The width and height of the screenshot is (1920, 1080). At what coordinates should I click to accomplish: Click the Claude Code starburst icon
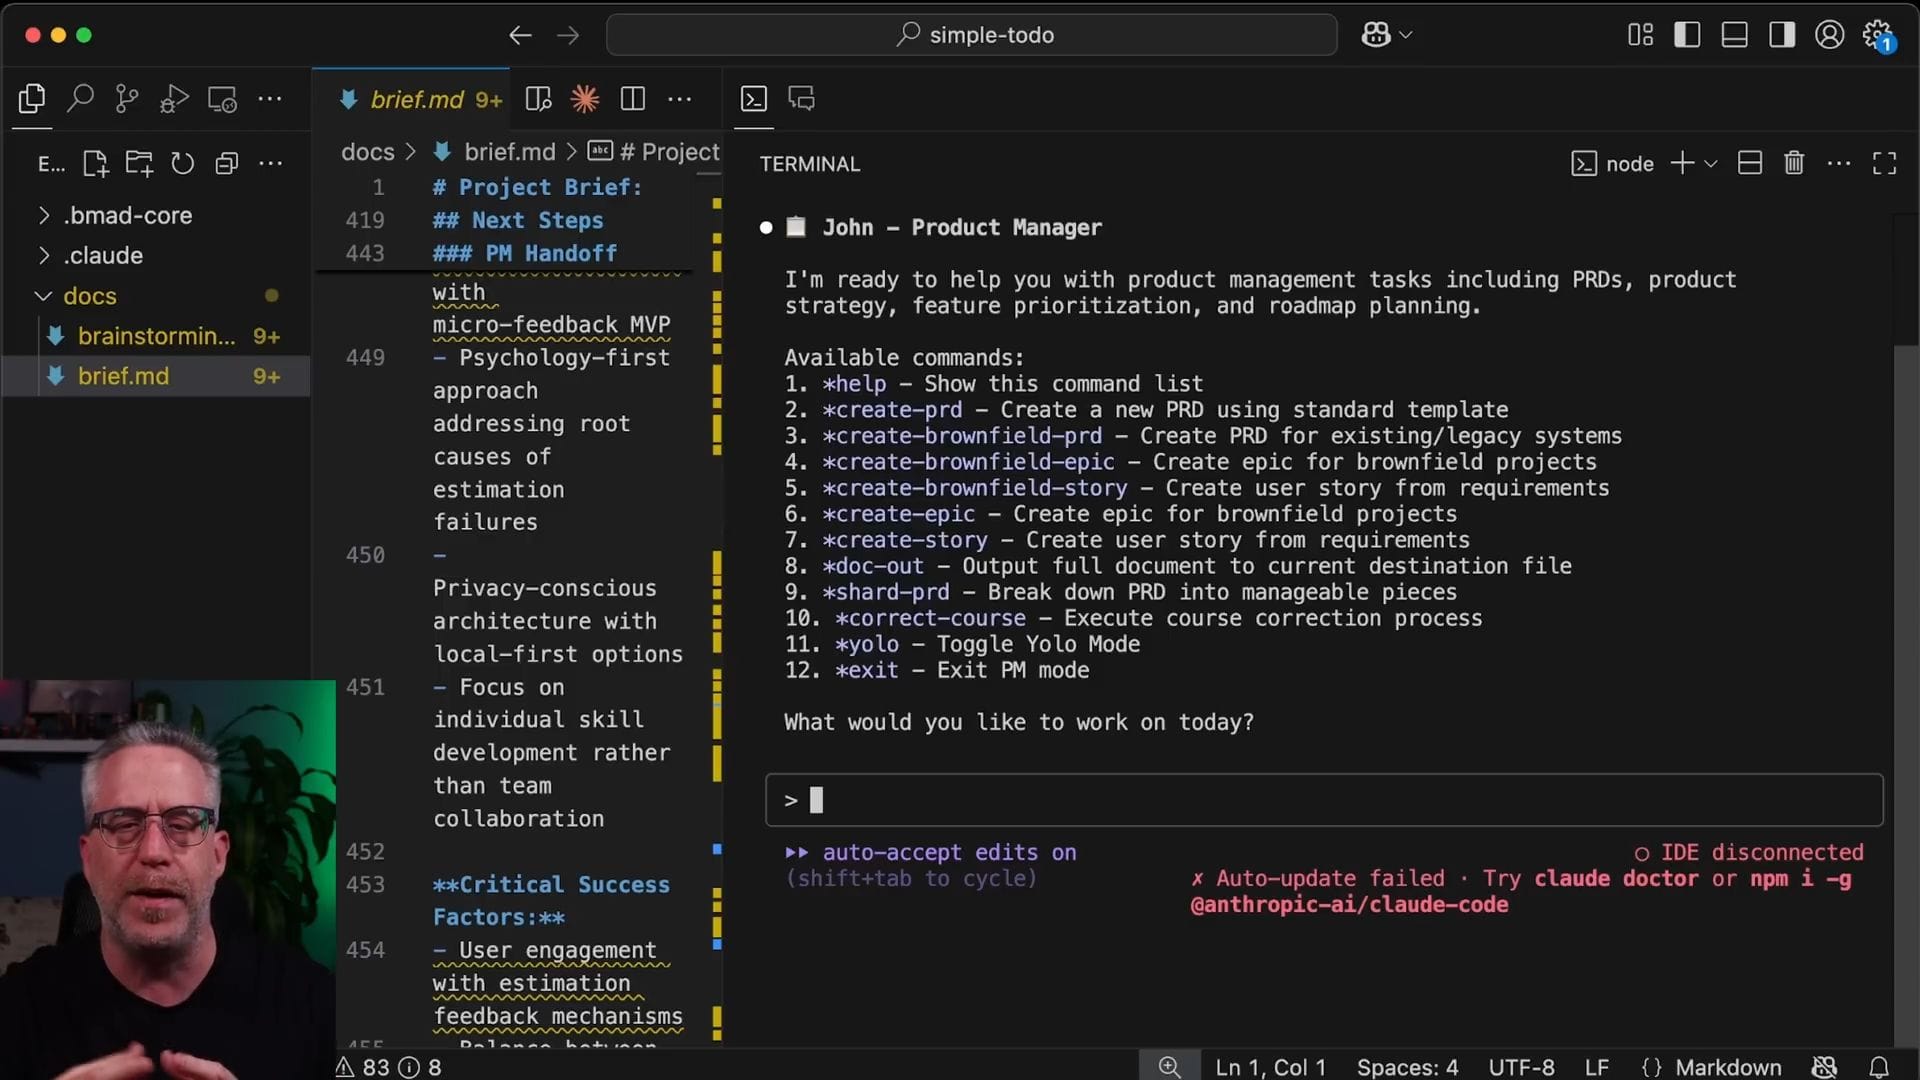(585, 98)
